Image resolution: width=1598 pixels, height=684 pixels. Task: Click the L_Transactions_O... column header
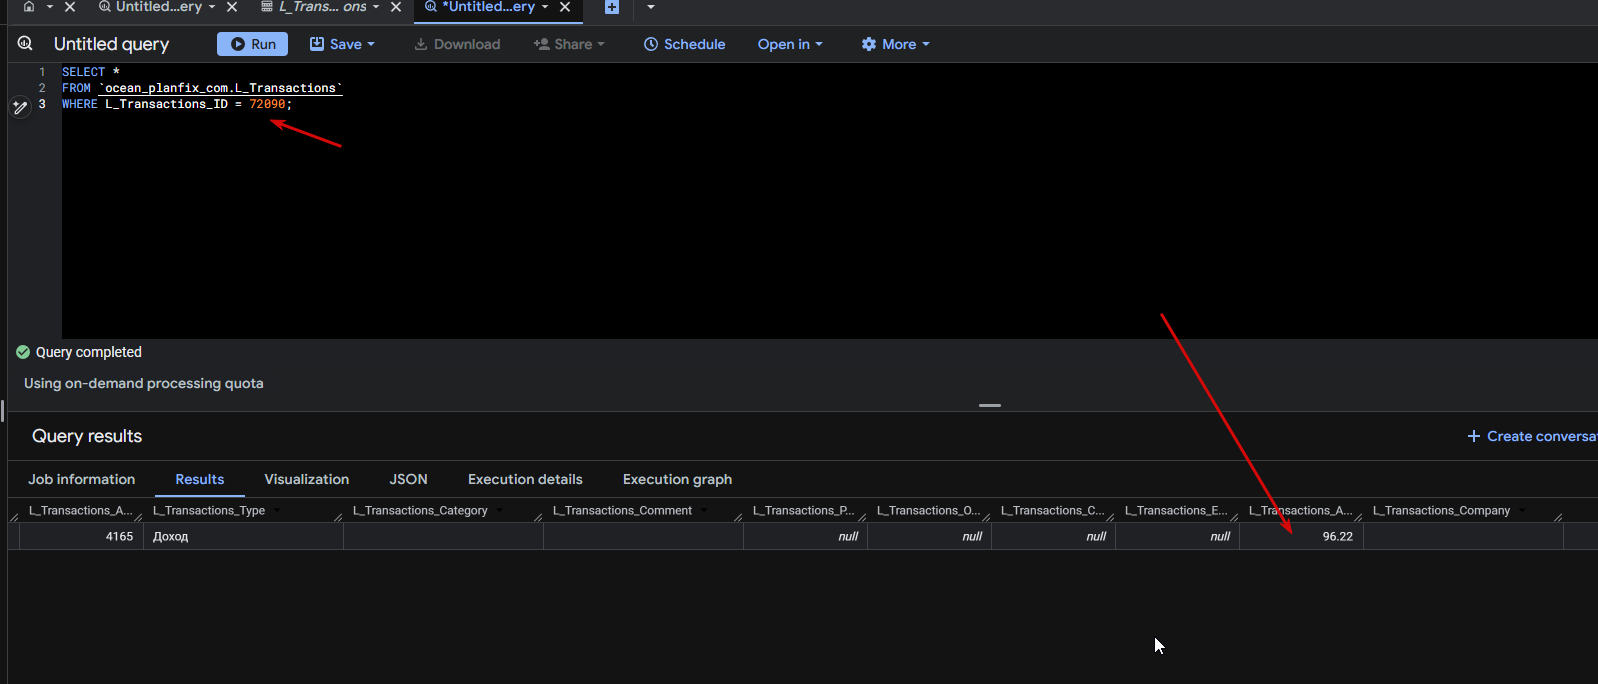coord(928,510)
